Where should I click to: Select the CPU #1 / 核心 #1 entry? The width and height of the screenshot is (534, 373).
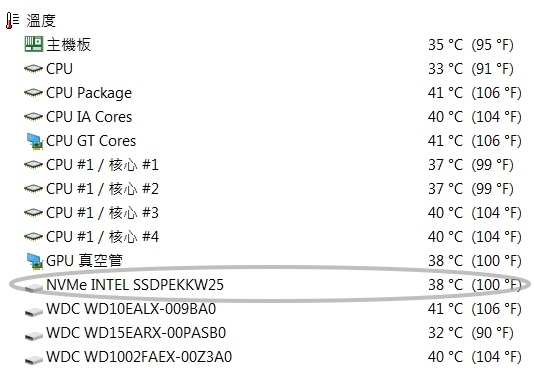point(102,165)
